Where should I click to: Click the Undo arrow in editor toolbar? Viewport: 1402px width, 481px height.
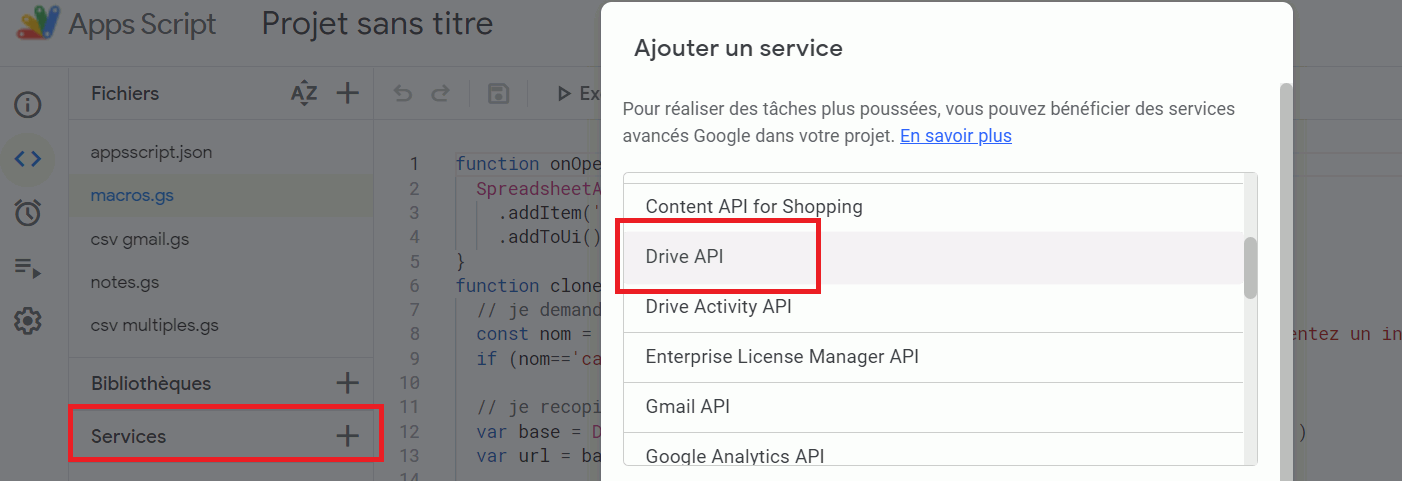403,94
